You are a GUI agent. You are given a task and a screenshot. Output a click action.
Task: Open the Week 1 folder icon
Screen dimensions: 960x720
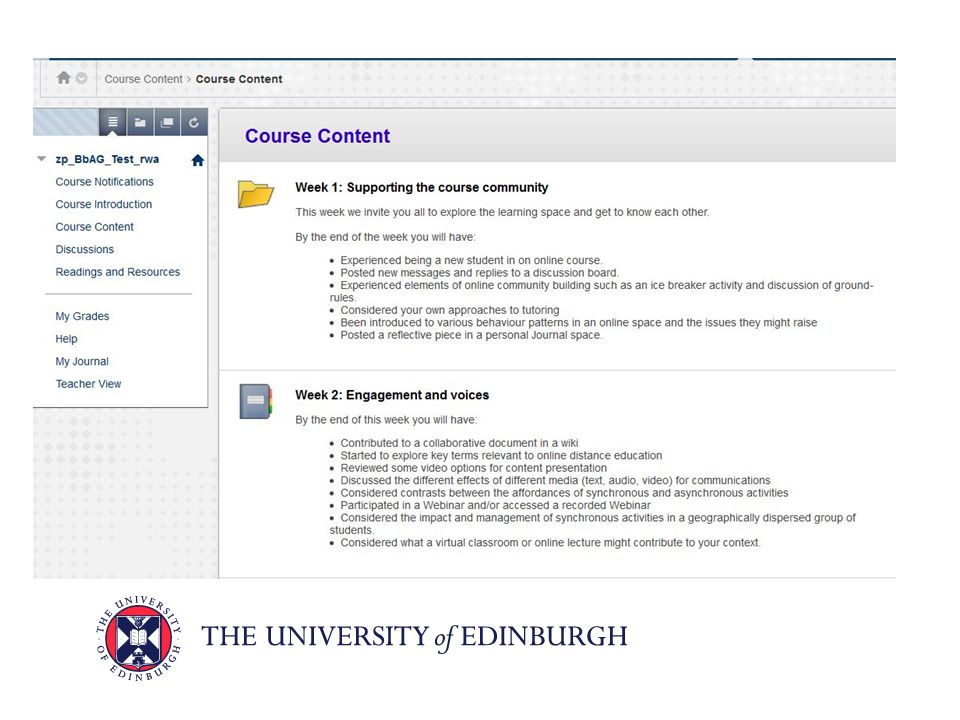tap(255, 194)
